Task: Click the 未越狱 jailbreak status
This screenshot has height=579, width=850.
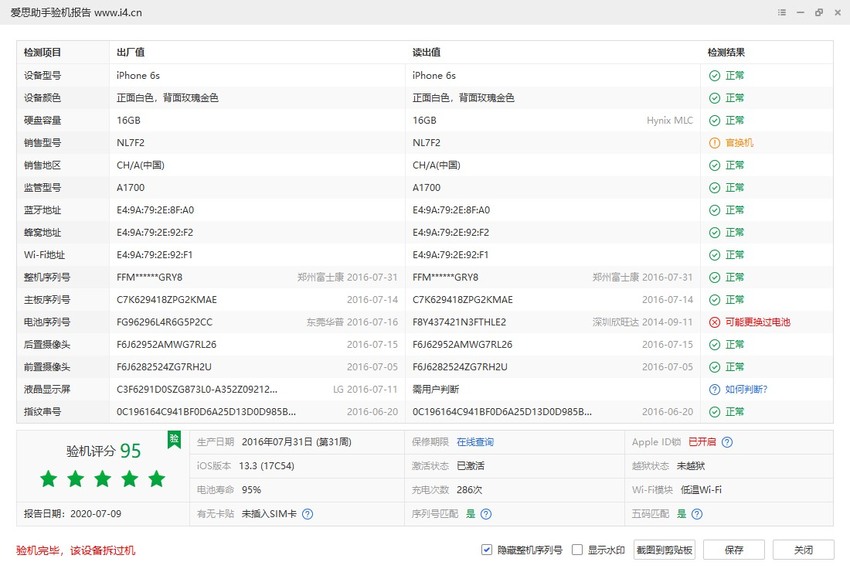Action: pos(691,466)
